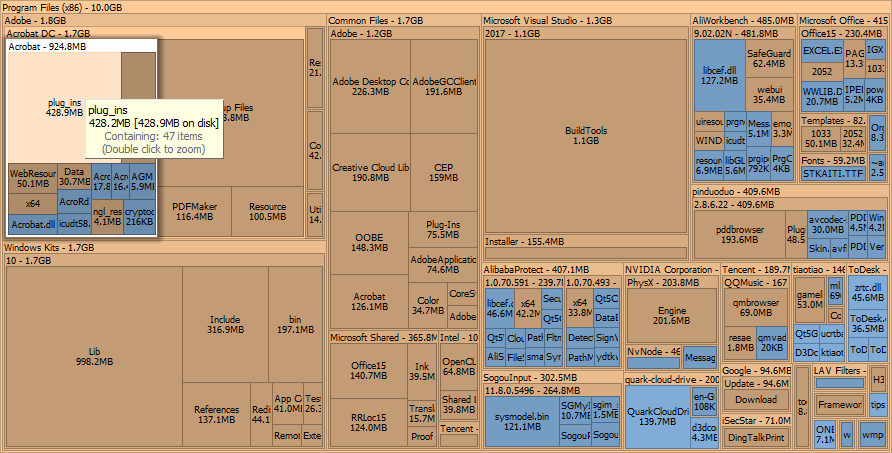Select the pddbrowser 193.6MB block
This screenshot has width=892, height=453.
click(739, 234)
